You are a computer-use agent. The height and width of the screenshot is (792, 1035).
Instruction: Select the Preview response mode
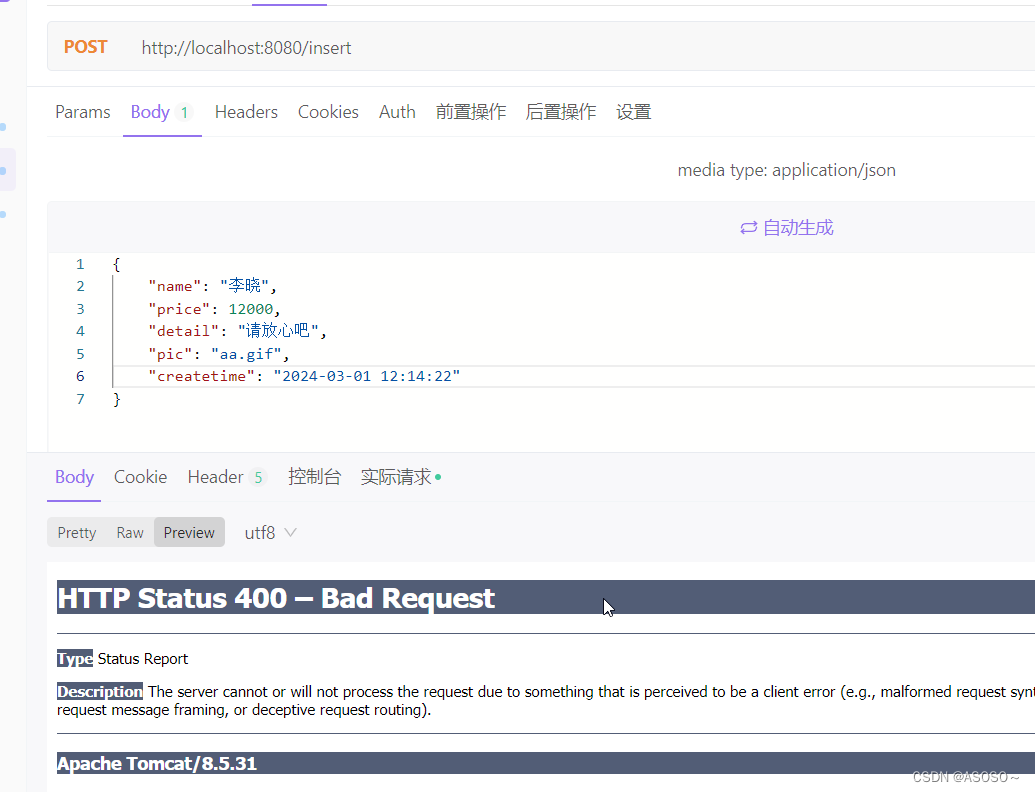click(x=189, y=532)
